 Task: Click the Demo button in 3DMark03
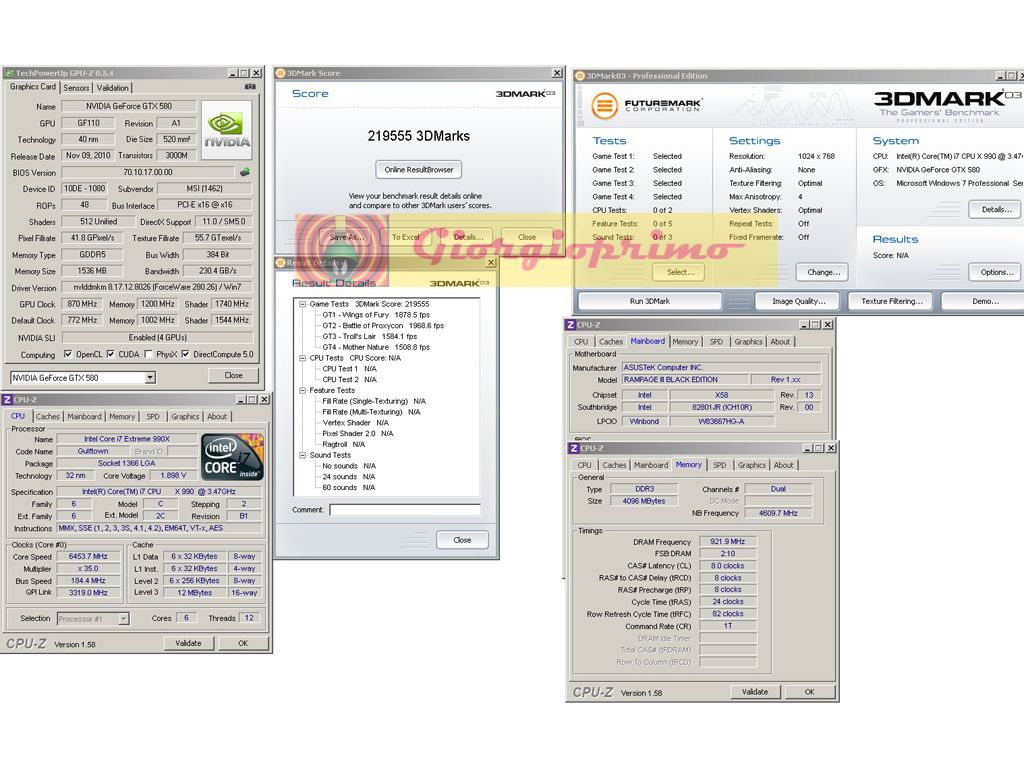(x=985, y=301)
